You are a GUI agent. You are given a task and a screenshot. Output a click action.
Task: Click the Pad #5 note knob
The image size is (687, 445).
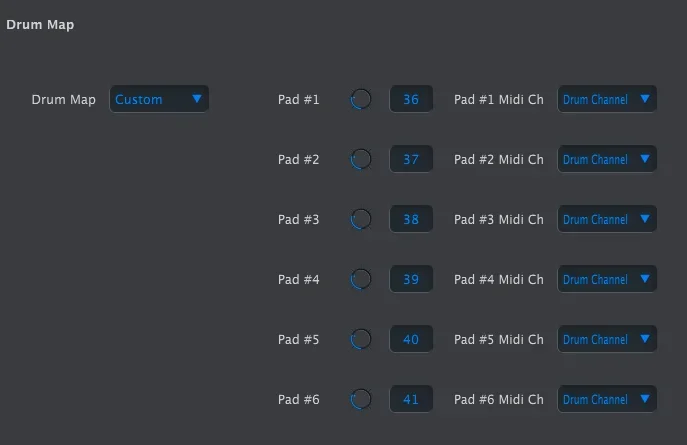[x=361, y=339]
